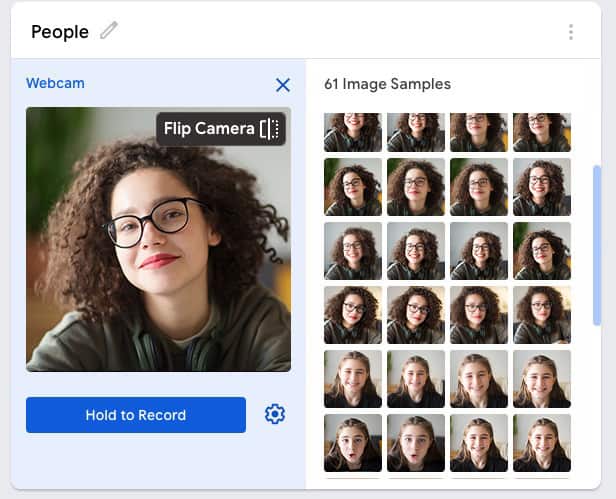Image resolution: width=616 pixels, height=499 pixels.
Task: Click the live webcam preview image
Action: pyautogui.click(x=158, y=239)
